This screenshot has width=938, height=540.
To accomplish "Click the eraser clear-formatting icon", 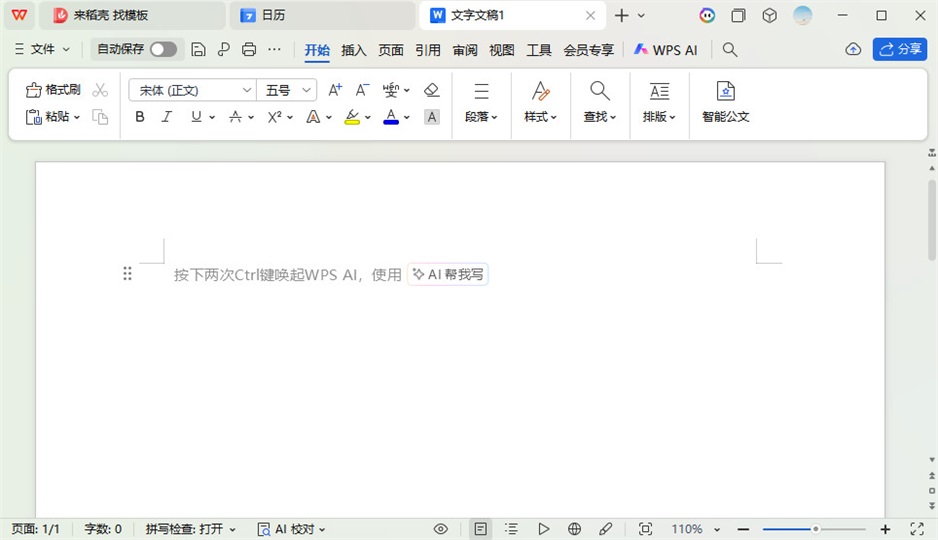I will [x=432, y=90].
